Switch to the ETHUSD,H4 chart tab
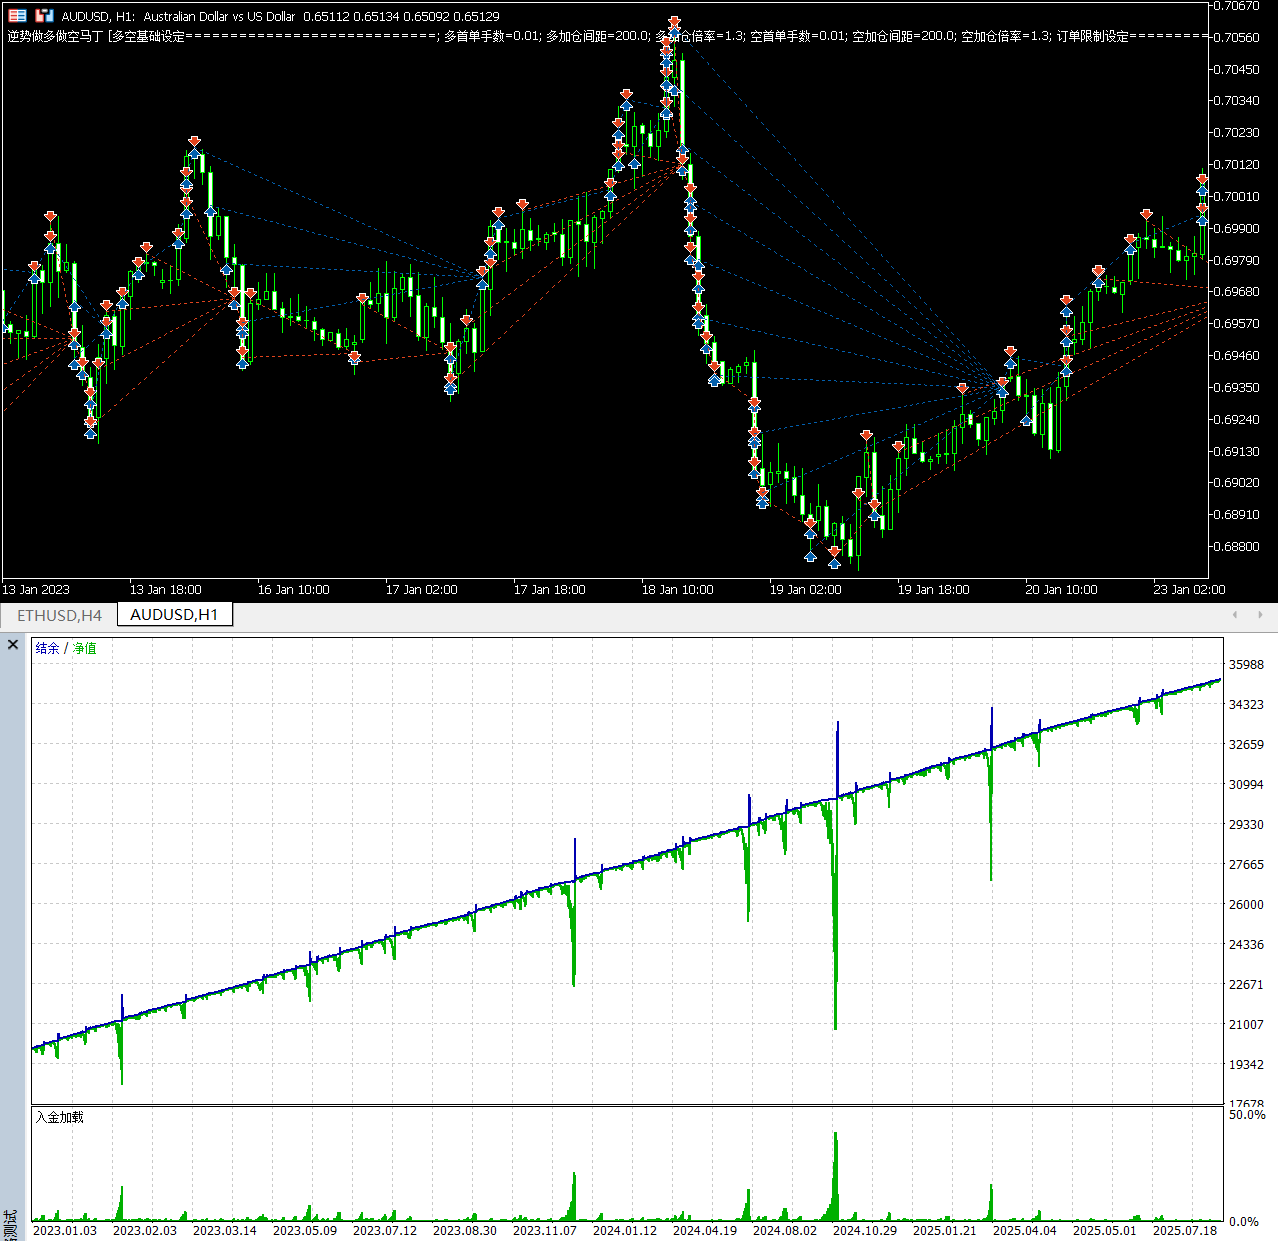The width and height of the screenshot is (1278, 1241). coord(59,615)
